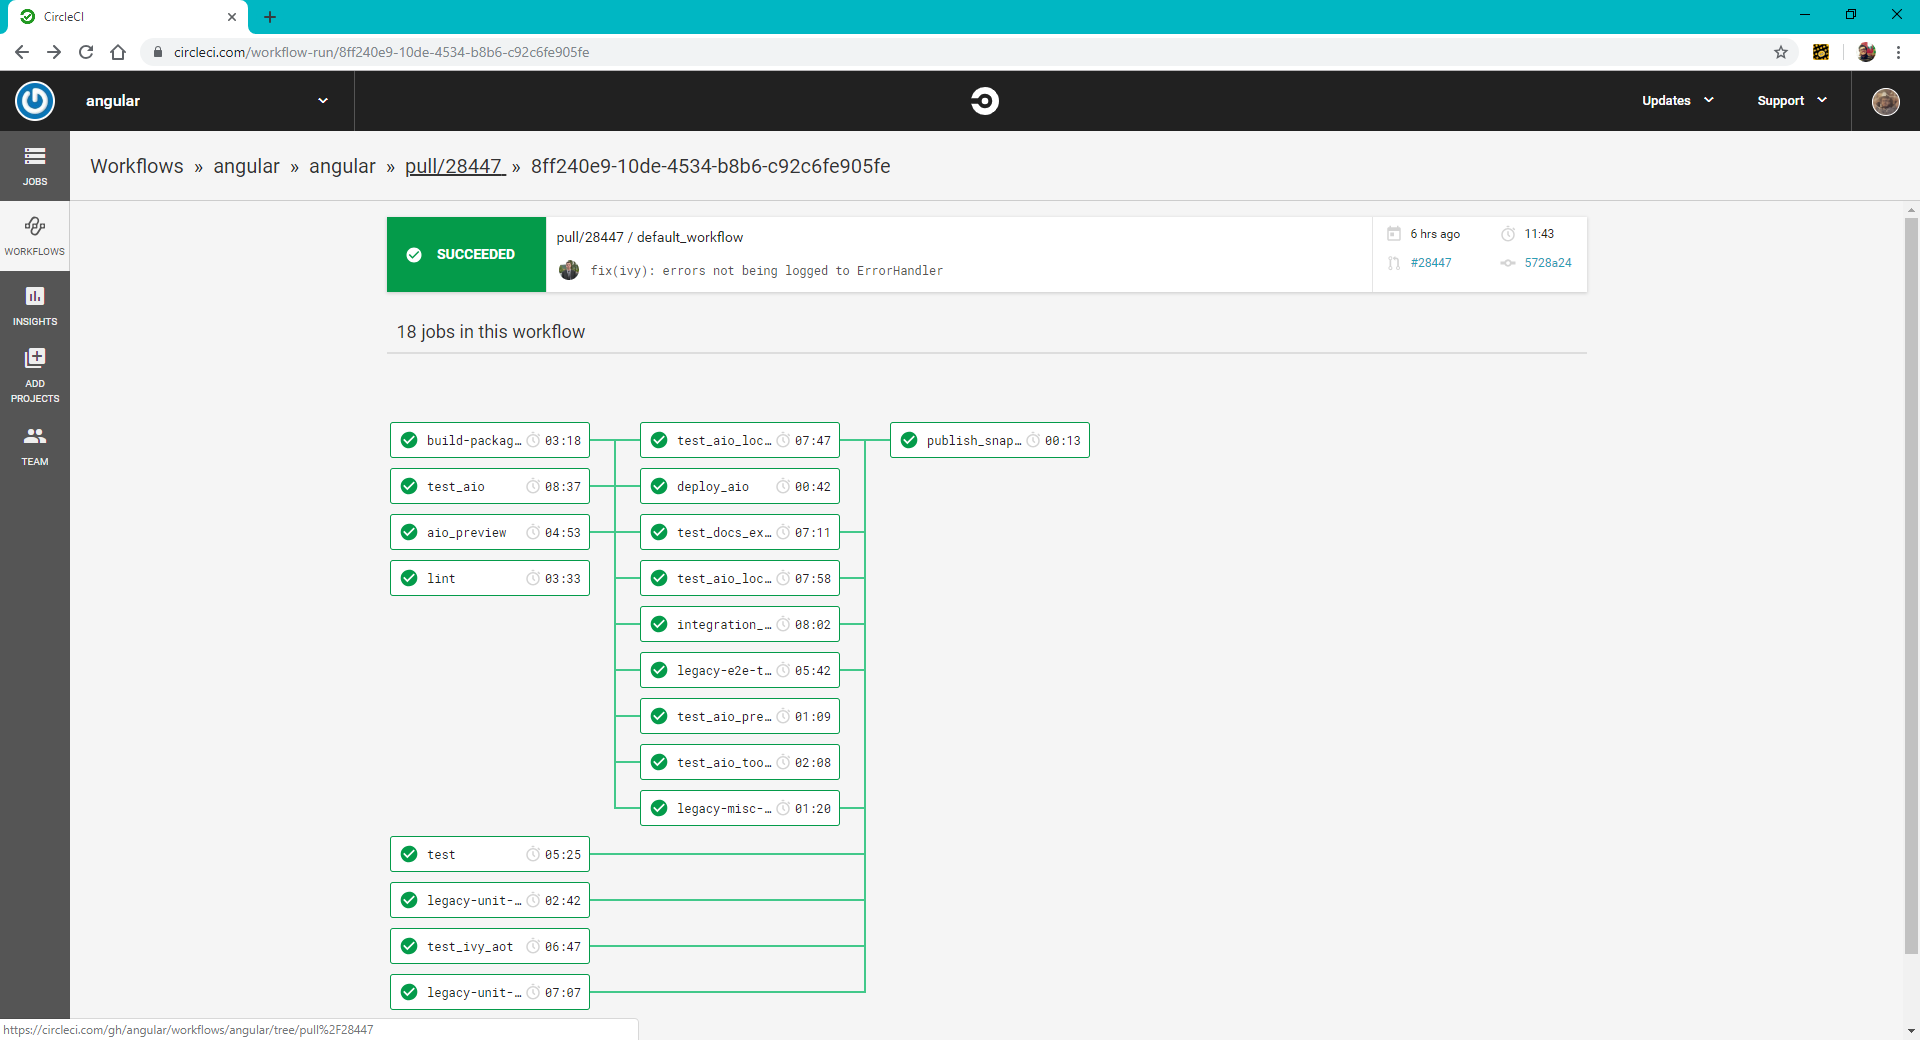Open the test job at 05:25
This screenshot has width=1920, height=1040.
pyautogui.click(x=490, y=854)
